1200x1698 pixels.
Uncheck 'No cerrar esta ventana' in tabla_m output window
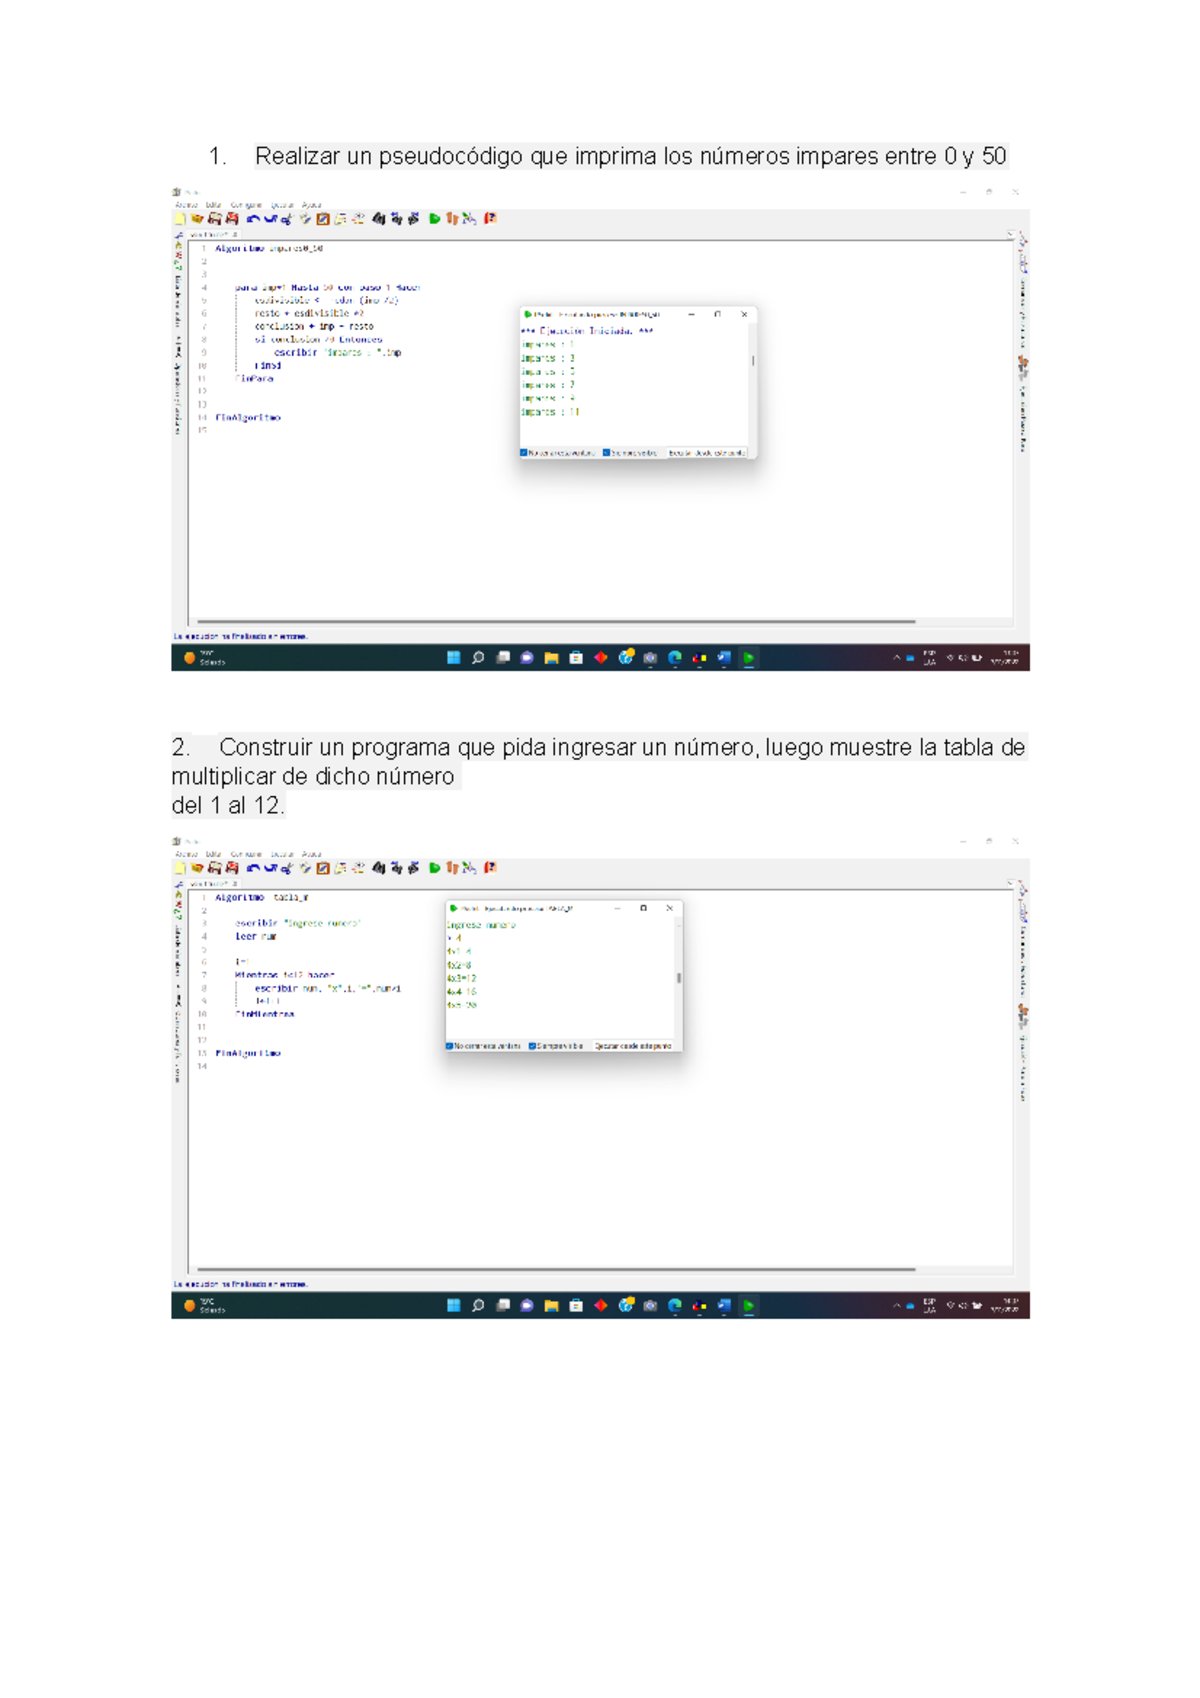pos(450,1046)
